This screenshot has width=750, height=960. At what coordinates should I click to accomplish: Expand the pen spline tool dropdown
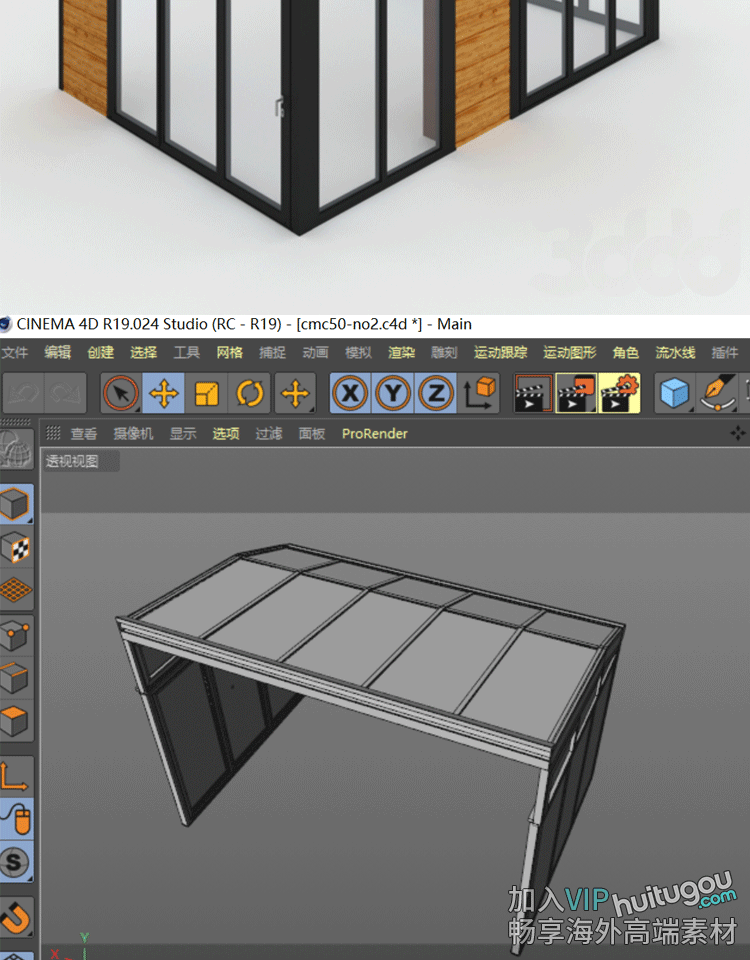(x=718, y=393)
